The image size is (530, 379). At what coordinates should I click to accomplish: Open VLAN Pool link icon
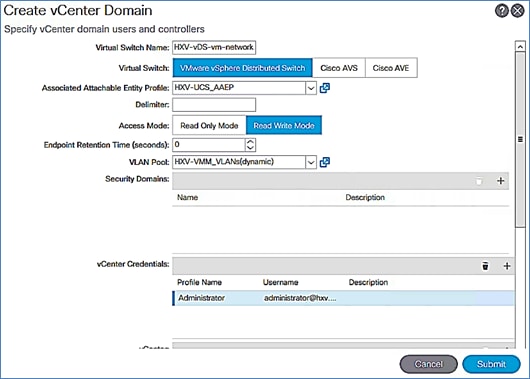pos(324,162)
